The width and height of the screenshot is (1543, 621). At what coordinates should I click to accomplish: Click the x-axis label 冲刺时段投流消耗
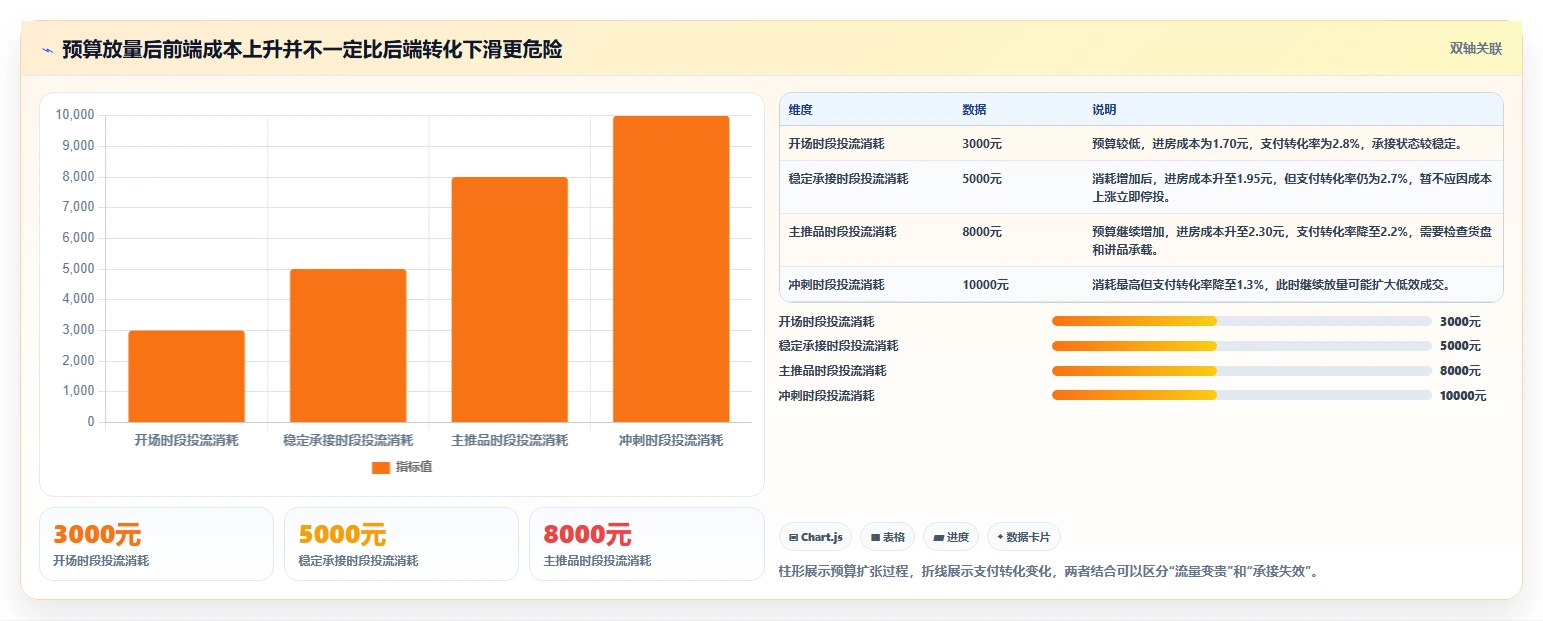tap(671, 440)
